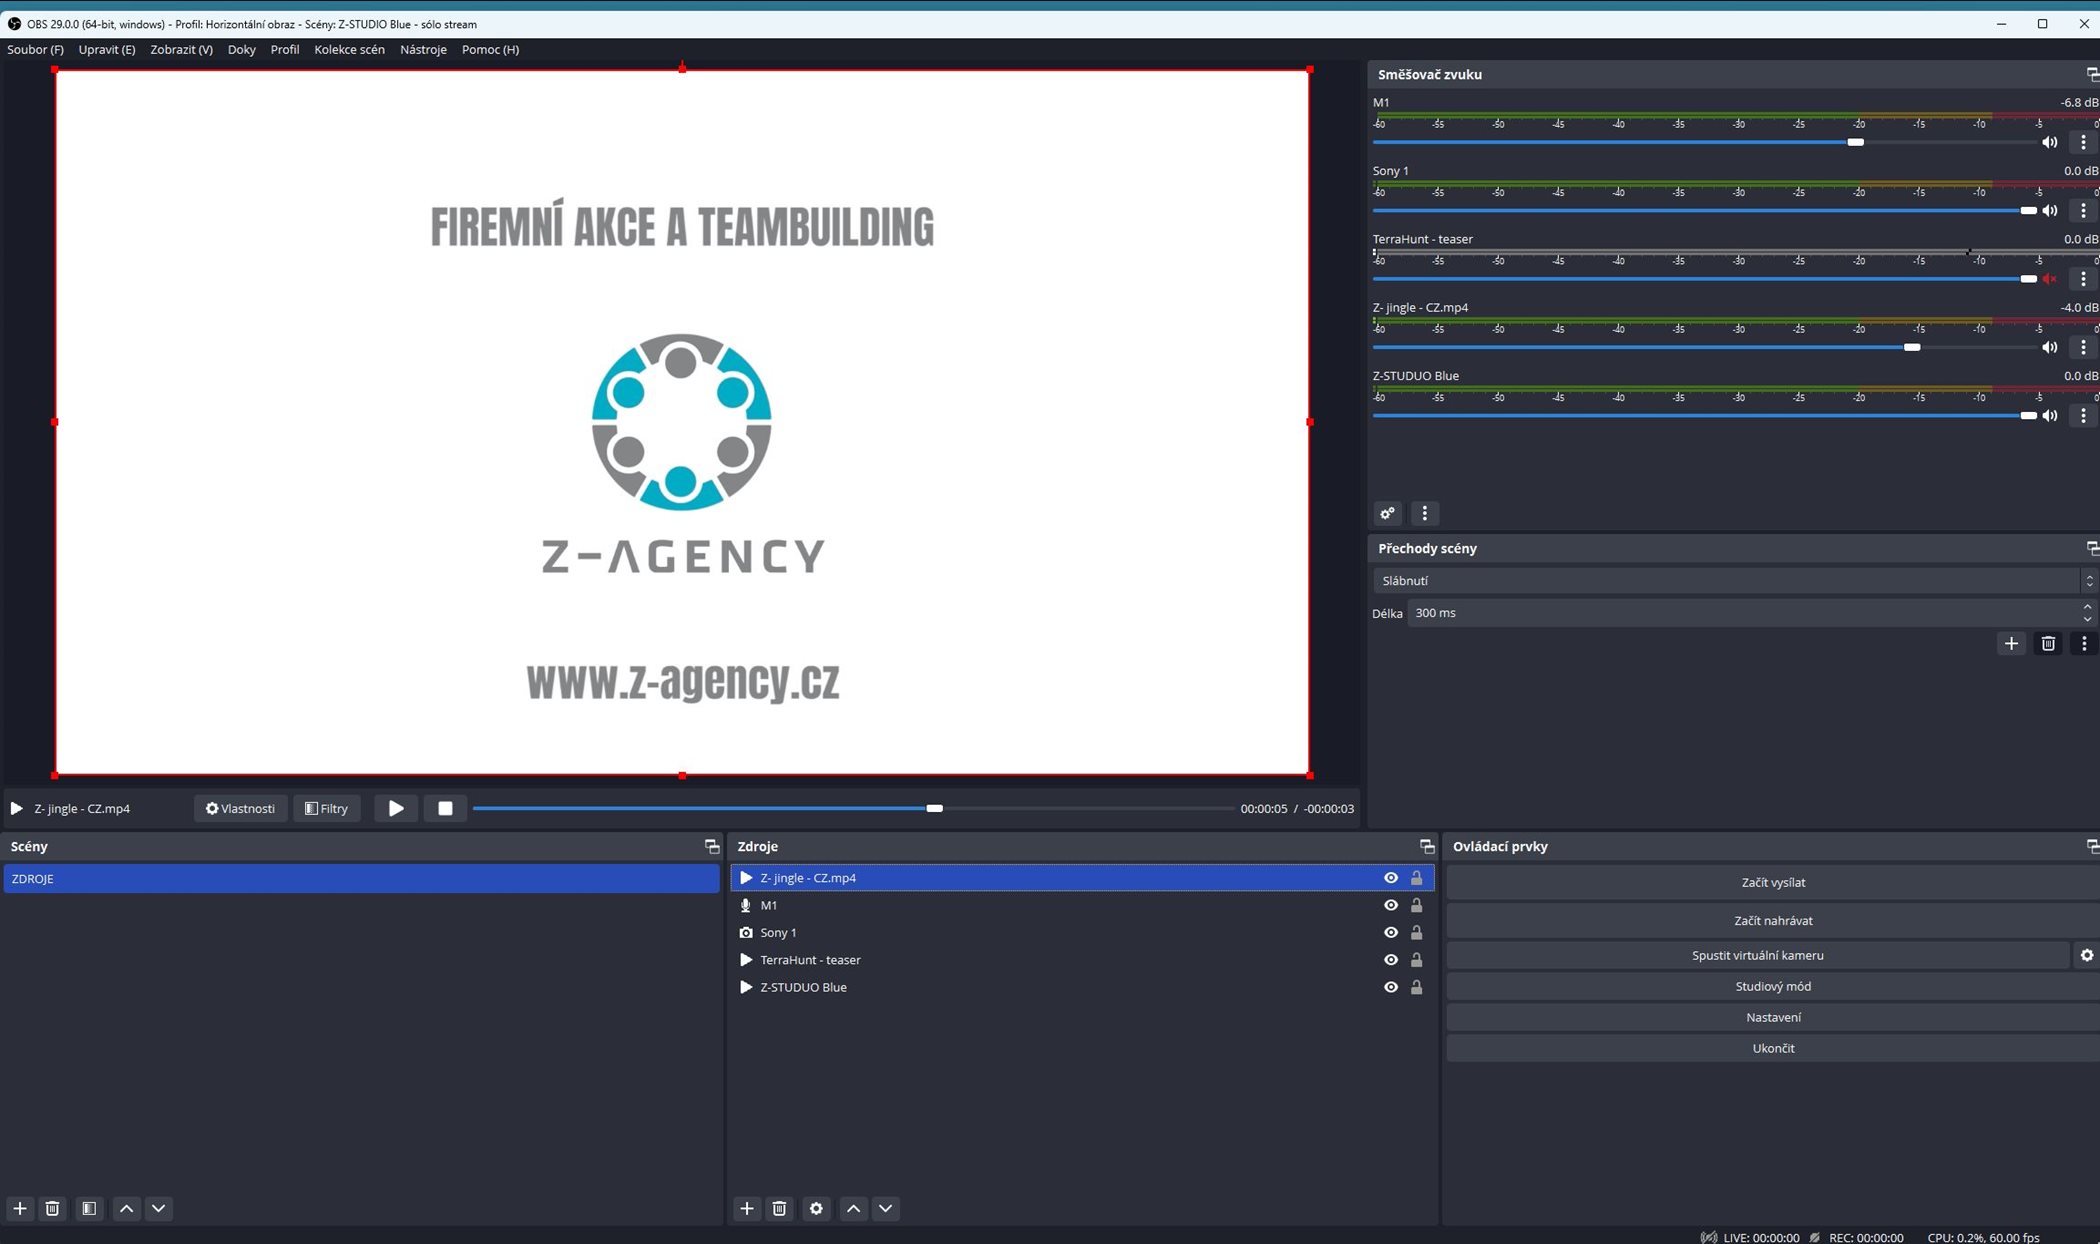Open virtual camera settings gear
2100x1244 pixels.
(x=2086, y=955)
